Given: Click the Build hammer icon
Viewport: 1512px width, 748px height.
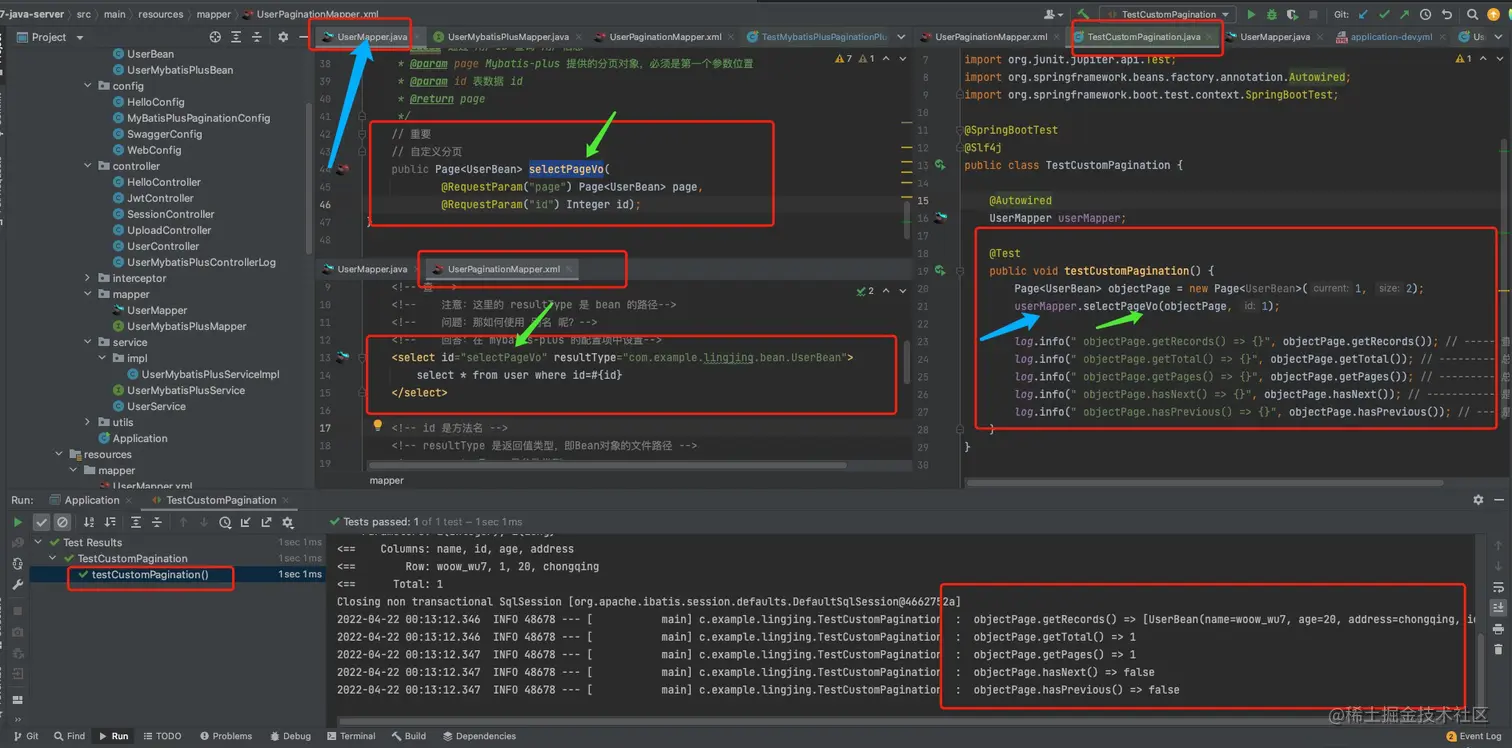Looking at the screenshot, I should pos(1083,14).
